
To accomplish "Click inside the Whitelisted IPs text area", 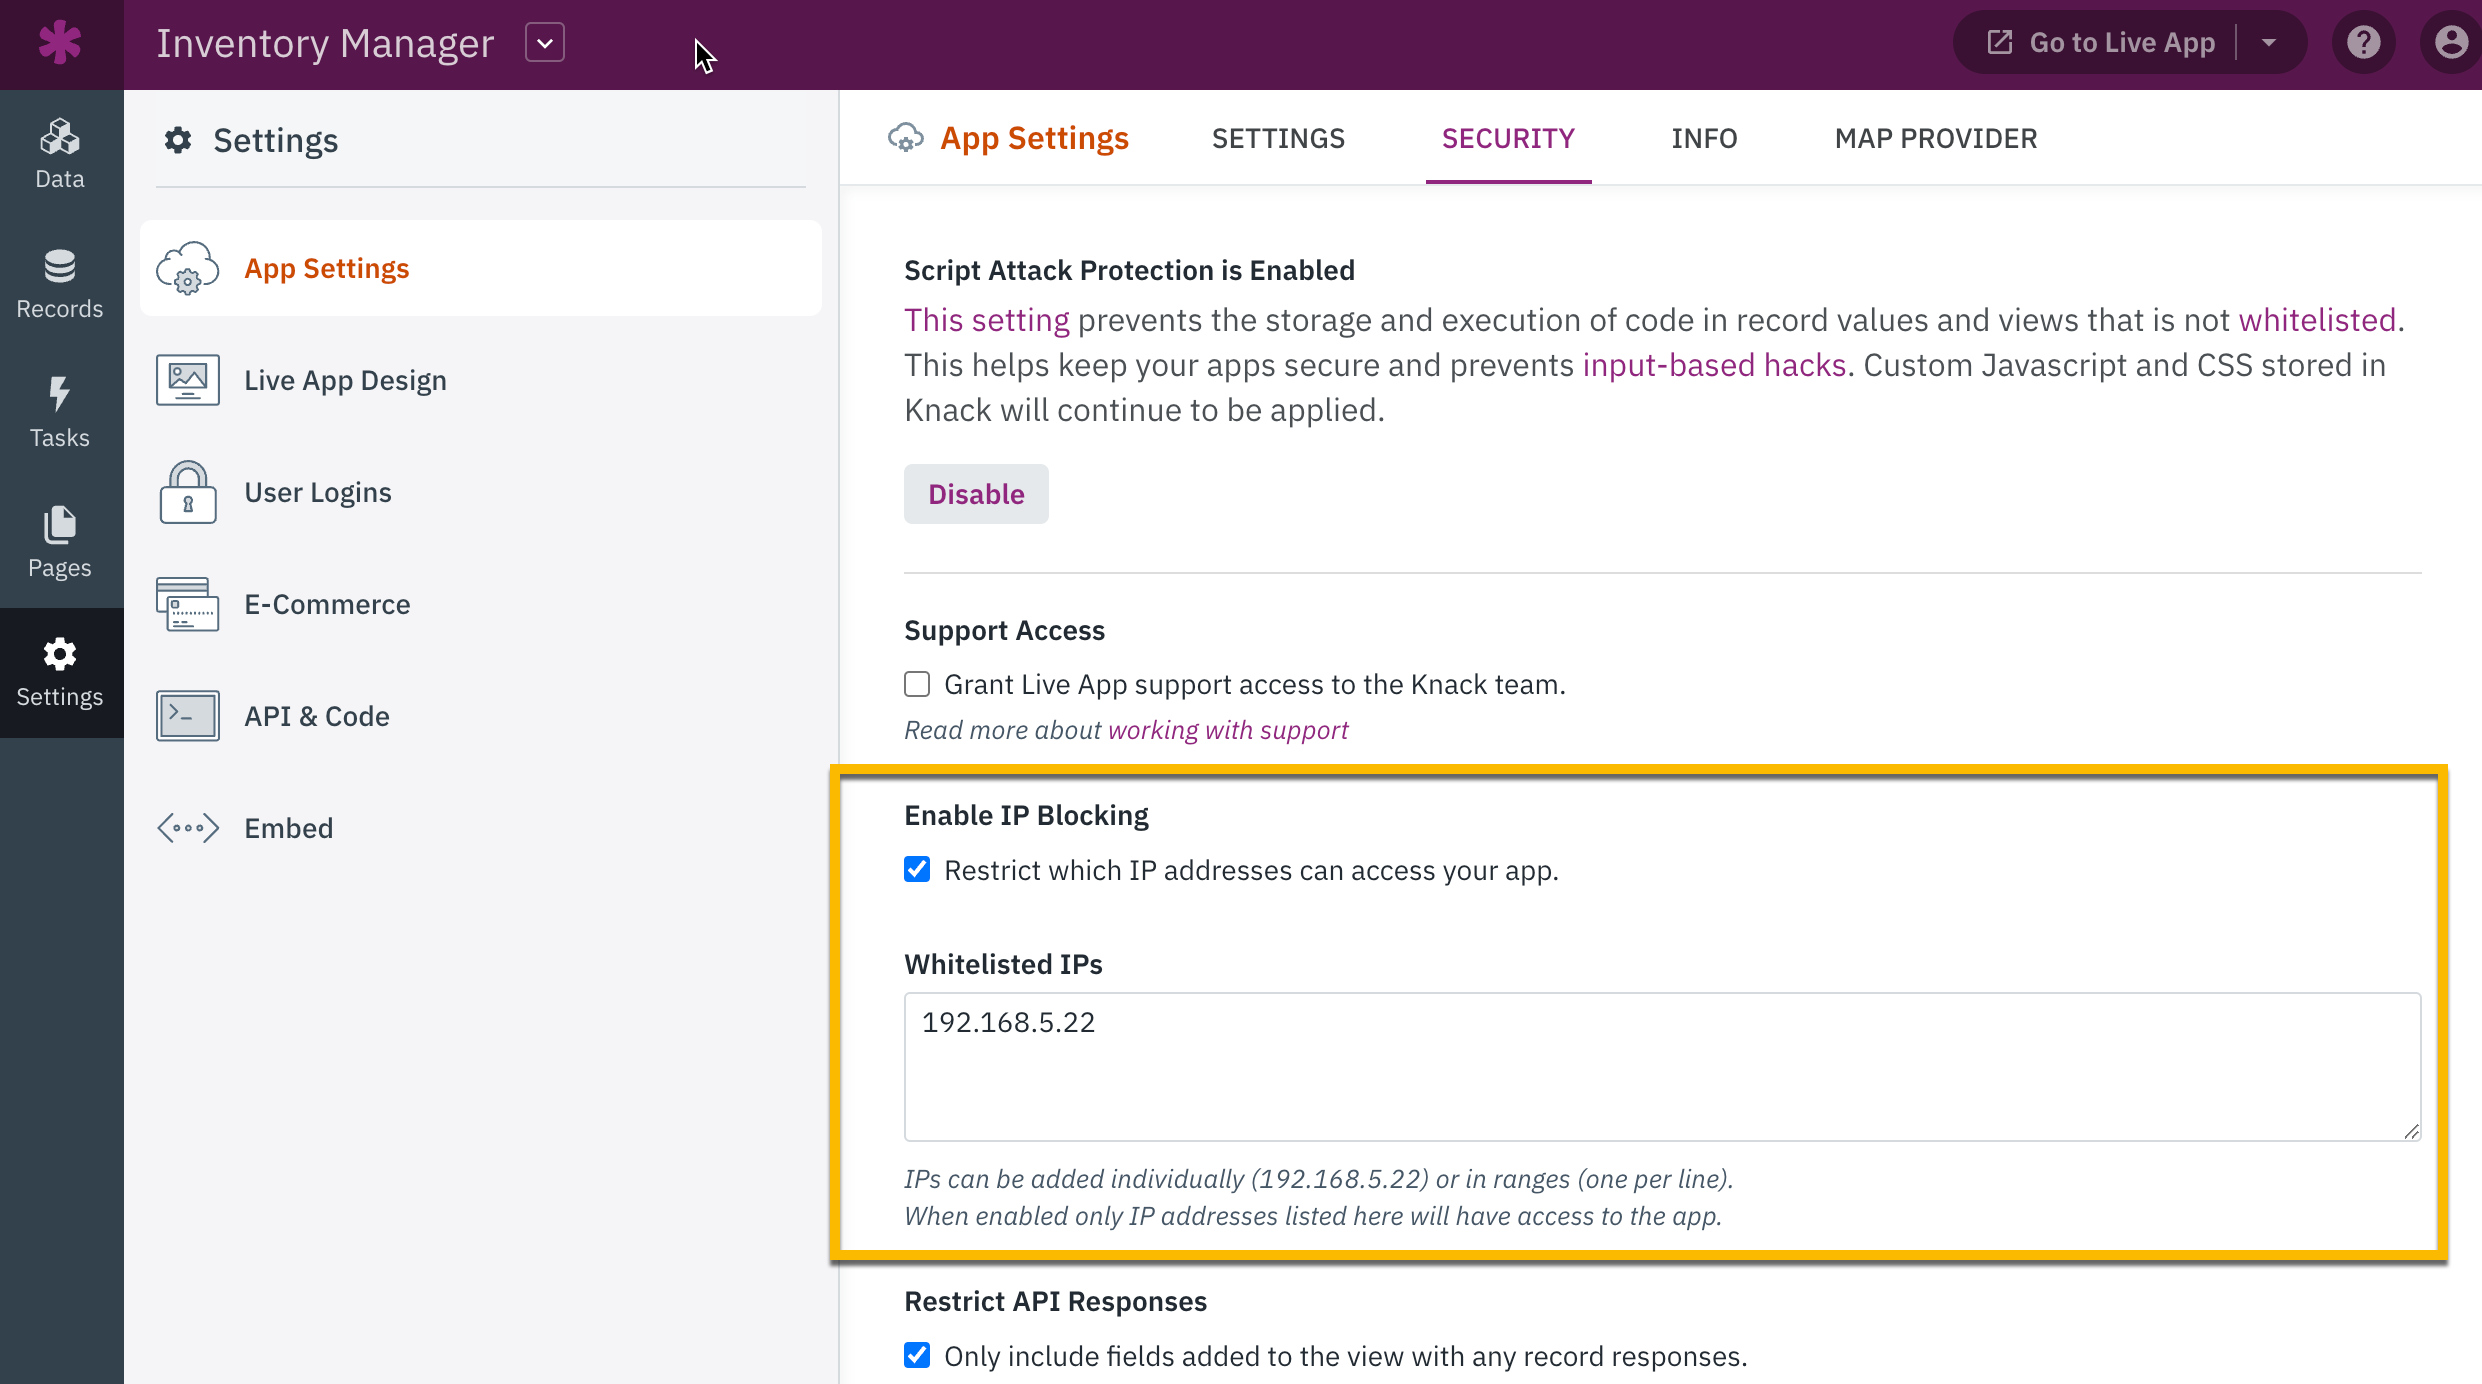I will click(1662, 1067).
